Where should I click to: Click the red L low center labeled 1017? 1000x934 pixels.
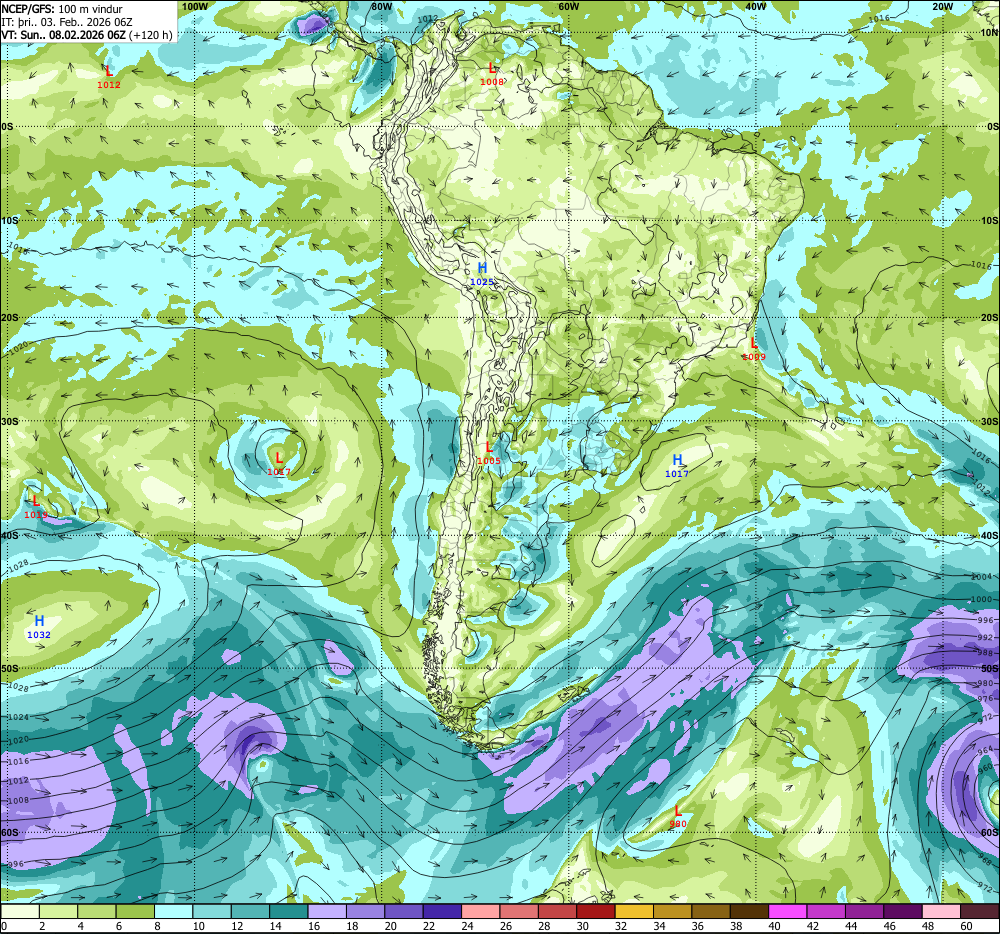(x=279, y=458)
